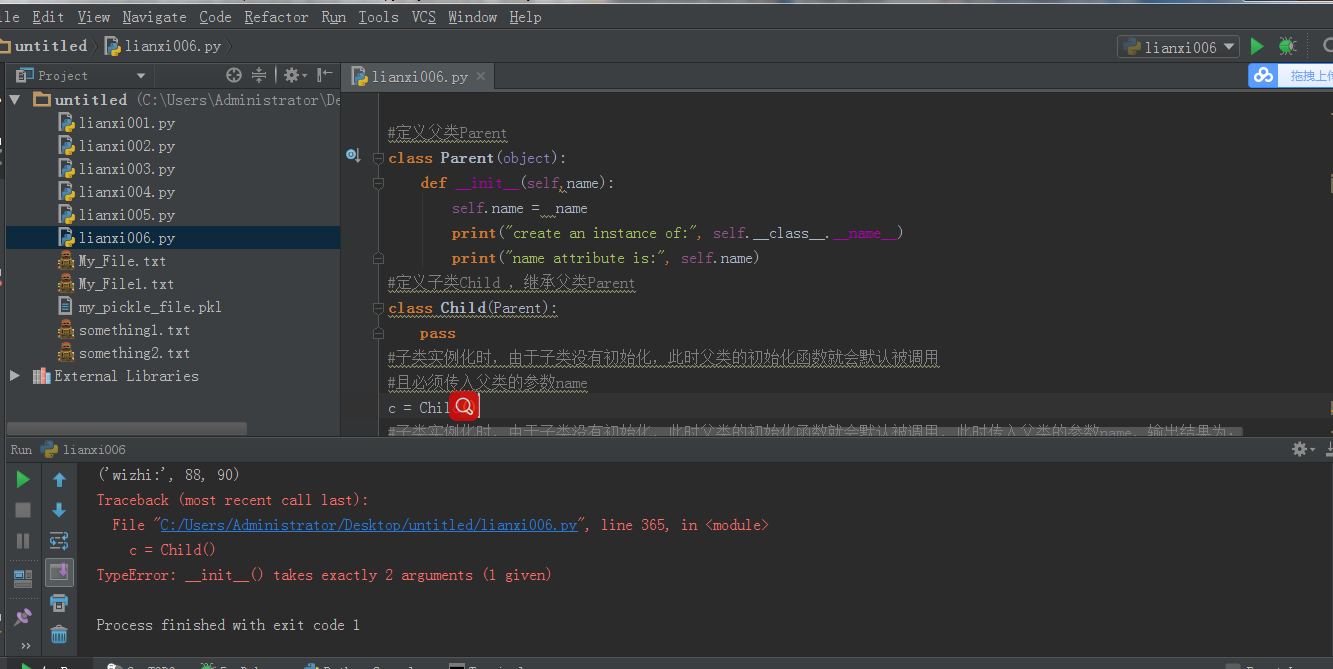1333x669 pixels.
Task: Pin the Run panel tab
Action: [x=23, y=615]
